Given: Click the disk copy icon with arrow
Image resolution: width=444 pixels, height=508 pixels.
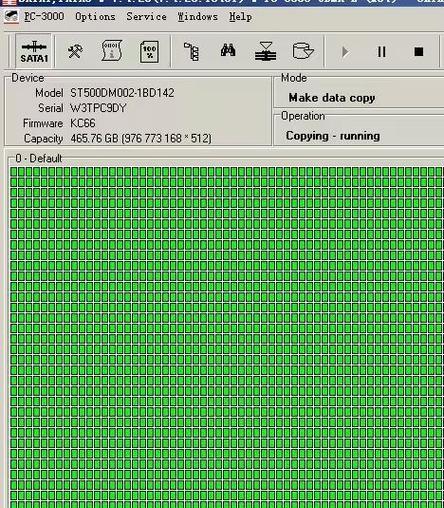Looking at the screenshot, I should click(303, 51).
